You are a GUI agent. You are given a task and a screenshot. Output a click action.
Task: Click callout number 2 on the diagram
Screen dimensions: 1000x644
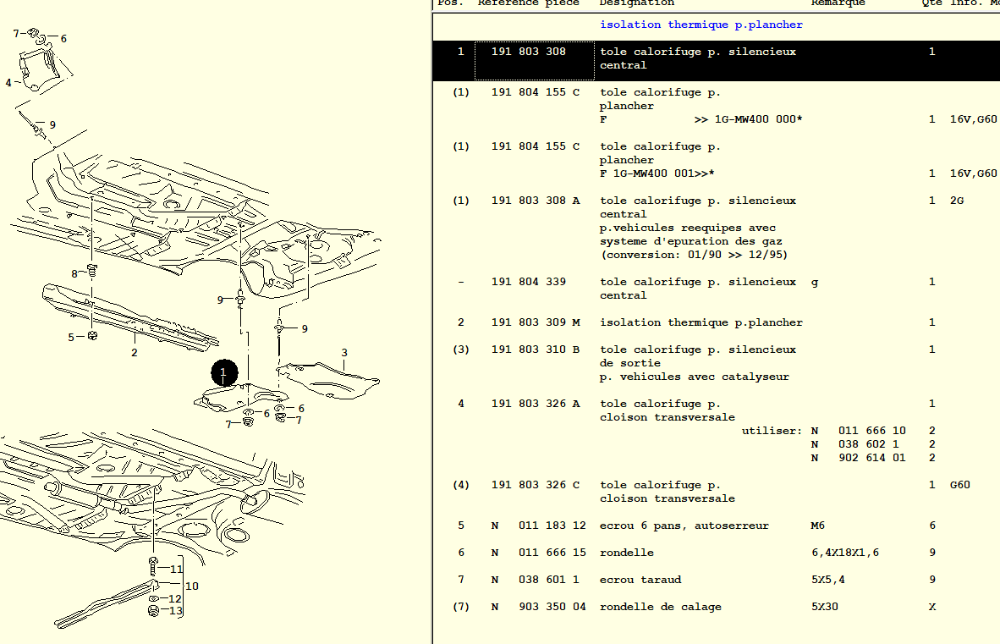(134, 353)
